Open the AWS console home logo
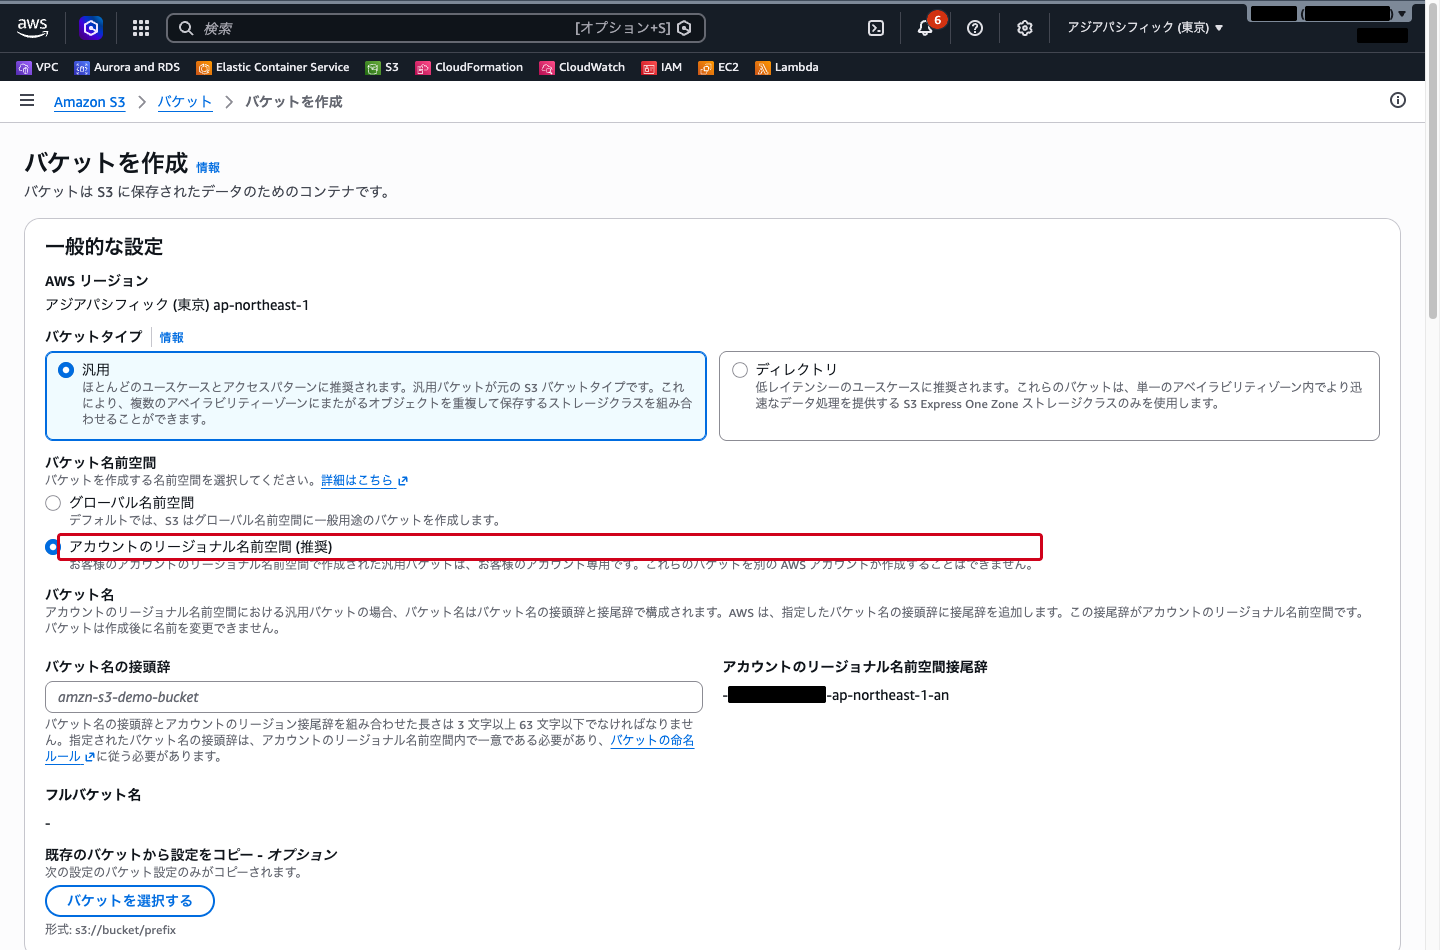Viewport: 1440px width, 950px height. [33, 28]
